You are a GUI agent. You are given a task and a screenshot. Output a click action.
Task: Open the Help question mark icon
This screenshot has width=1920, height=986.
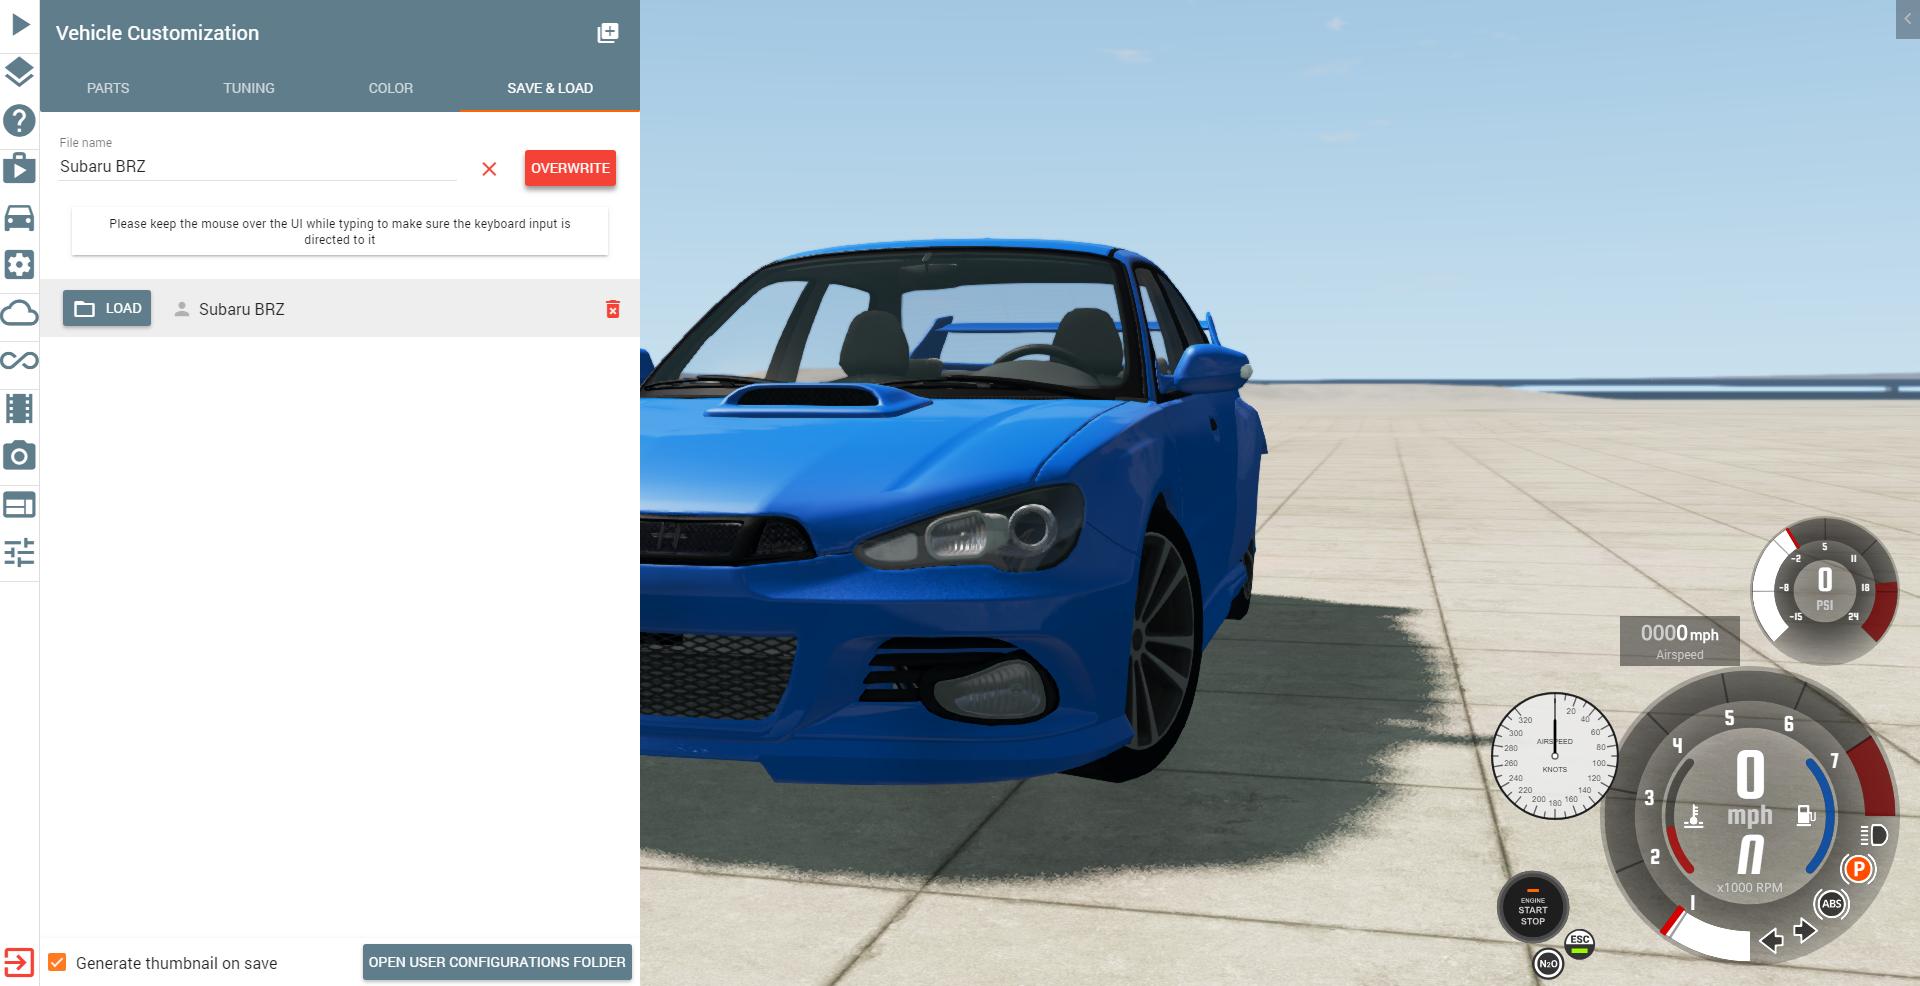(x=18, y=121)
